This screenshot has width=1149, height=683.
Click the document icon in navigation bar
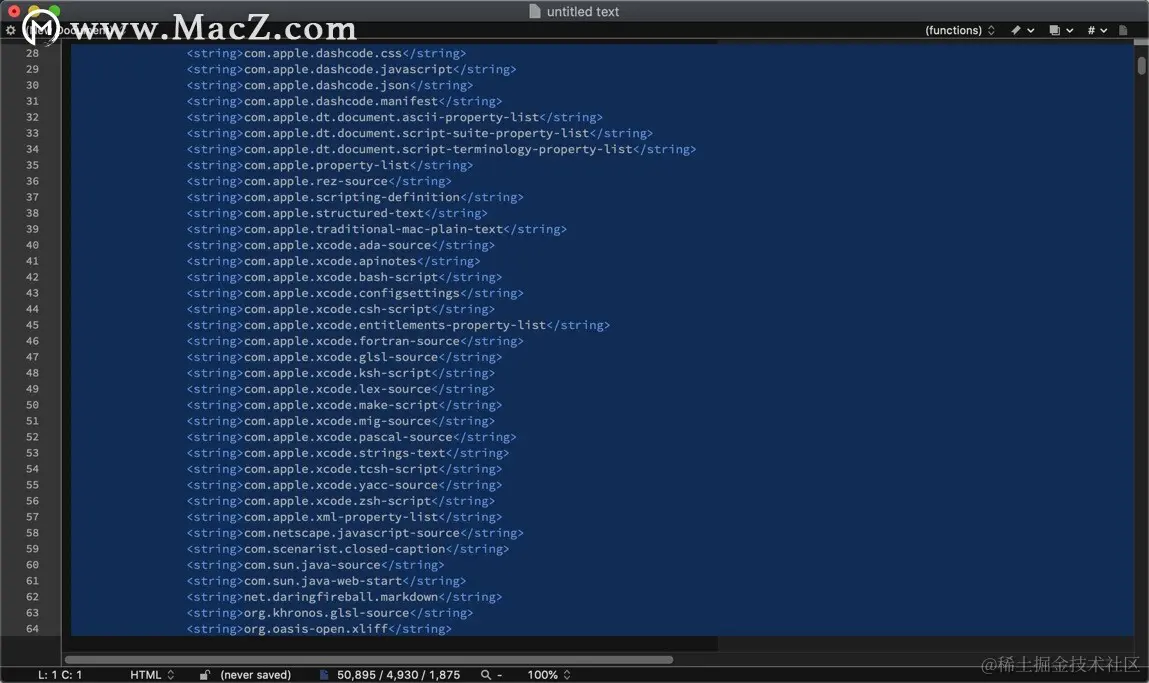pyautogui.click(x=1123, y=30)
